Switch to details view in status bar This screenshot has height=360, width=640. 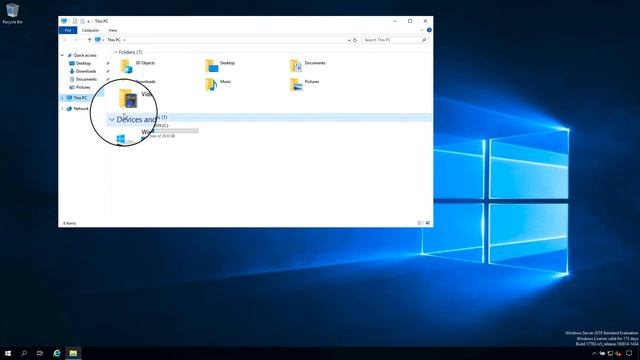[x=420, y=223]
